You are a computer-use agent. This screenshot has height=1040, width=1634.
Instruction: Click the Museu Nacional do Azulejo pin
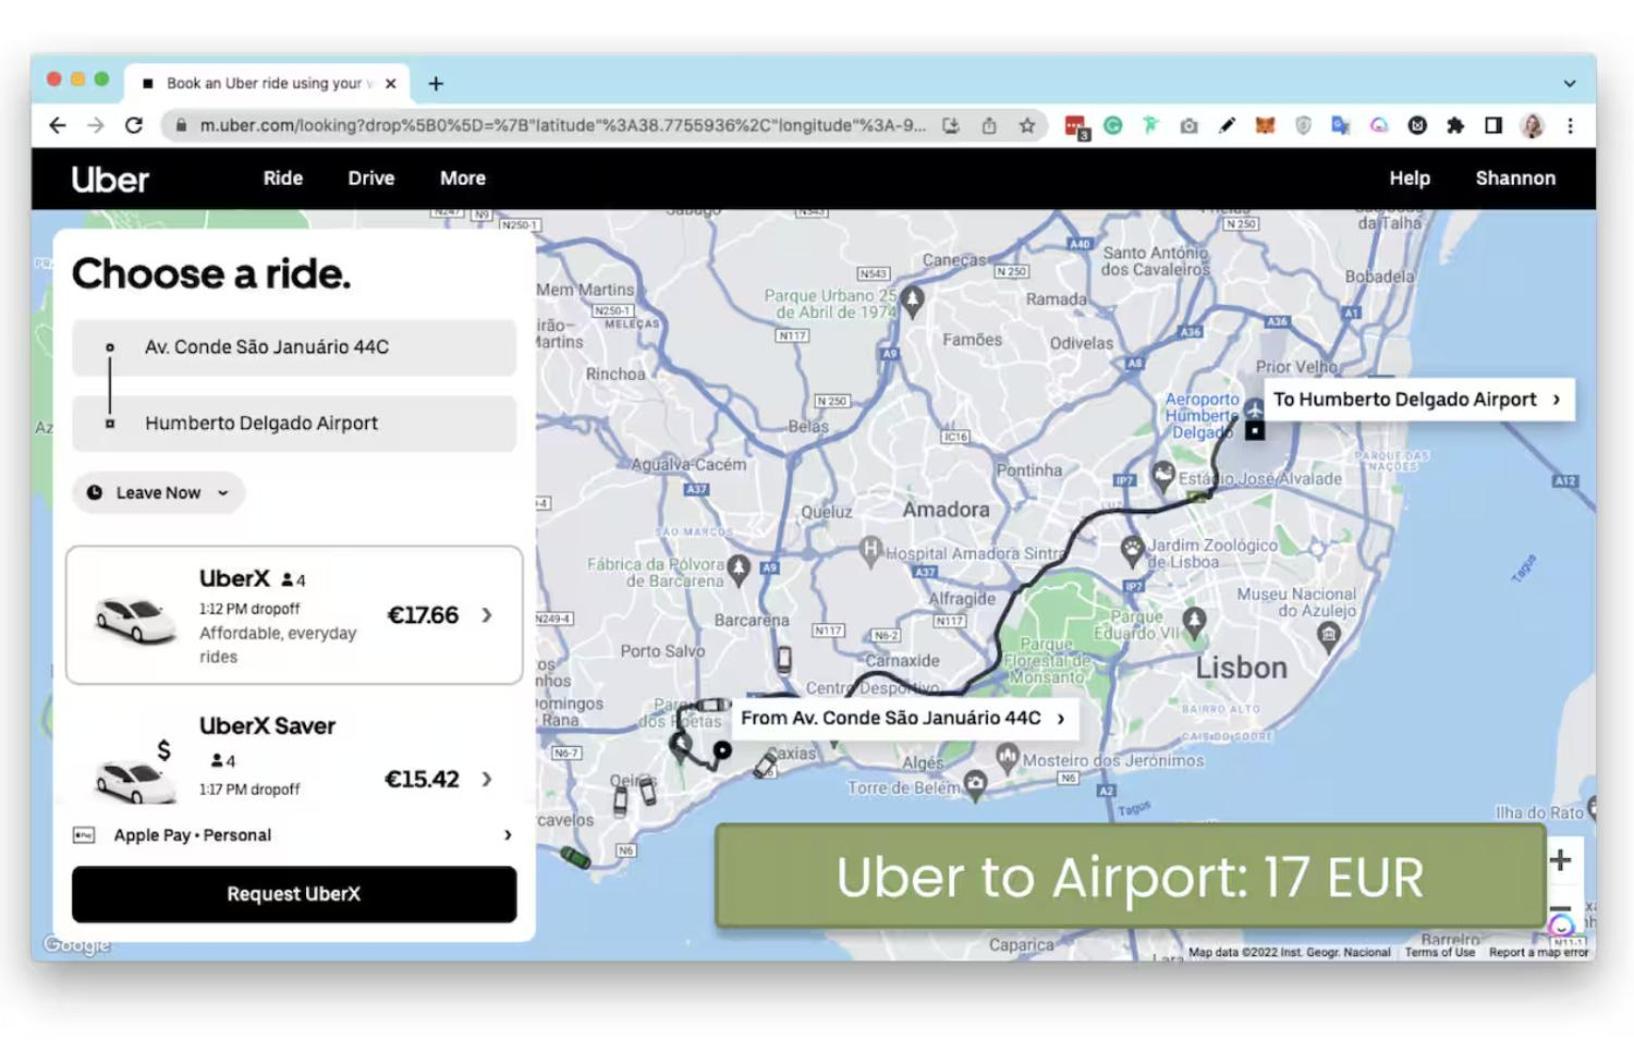click(1328, 636)
